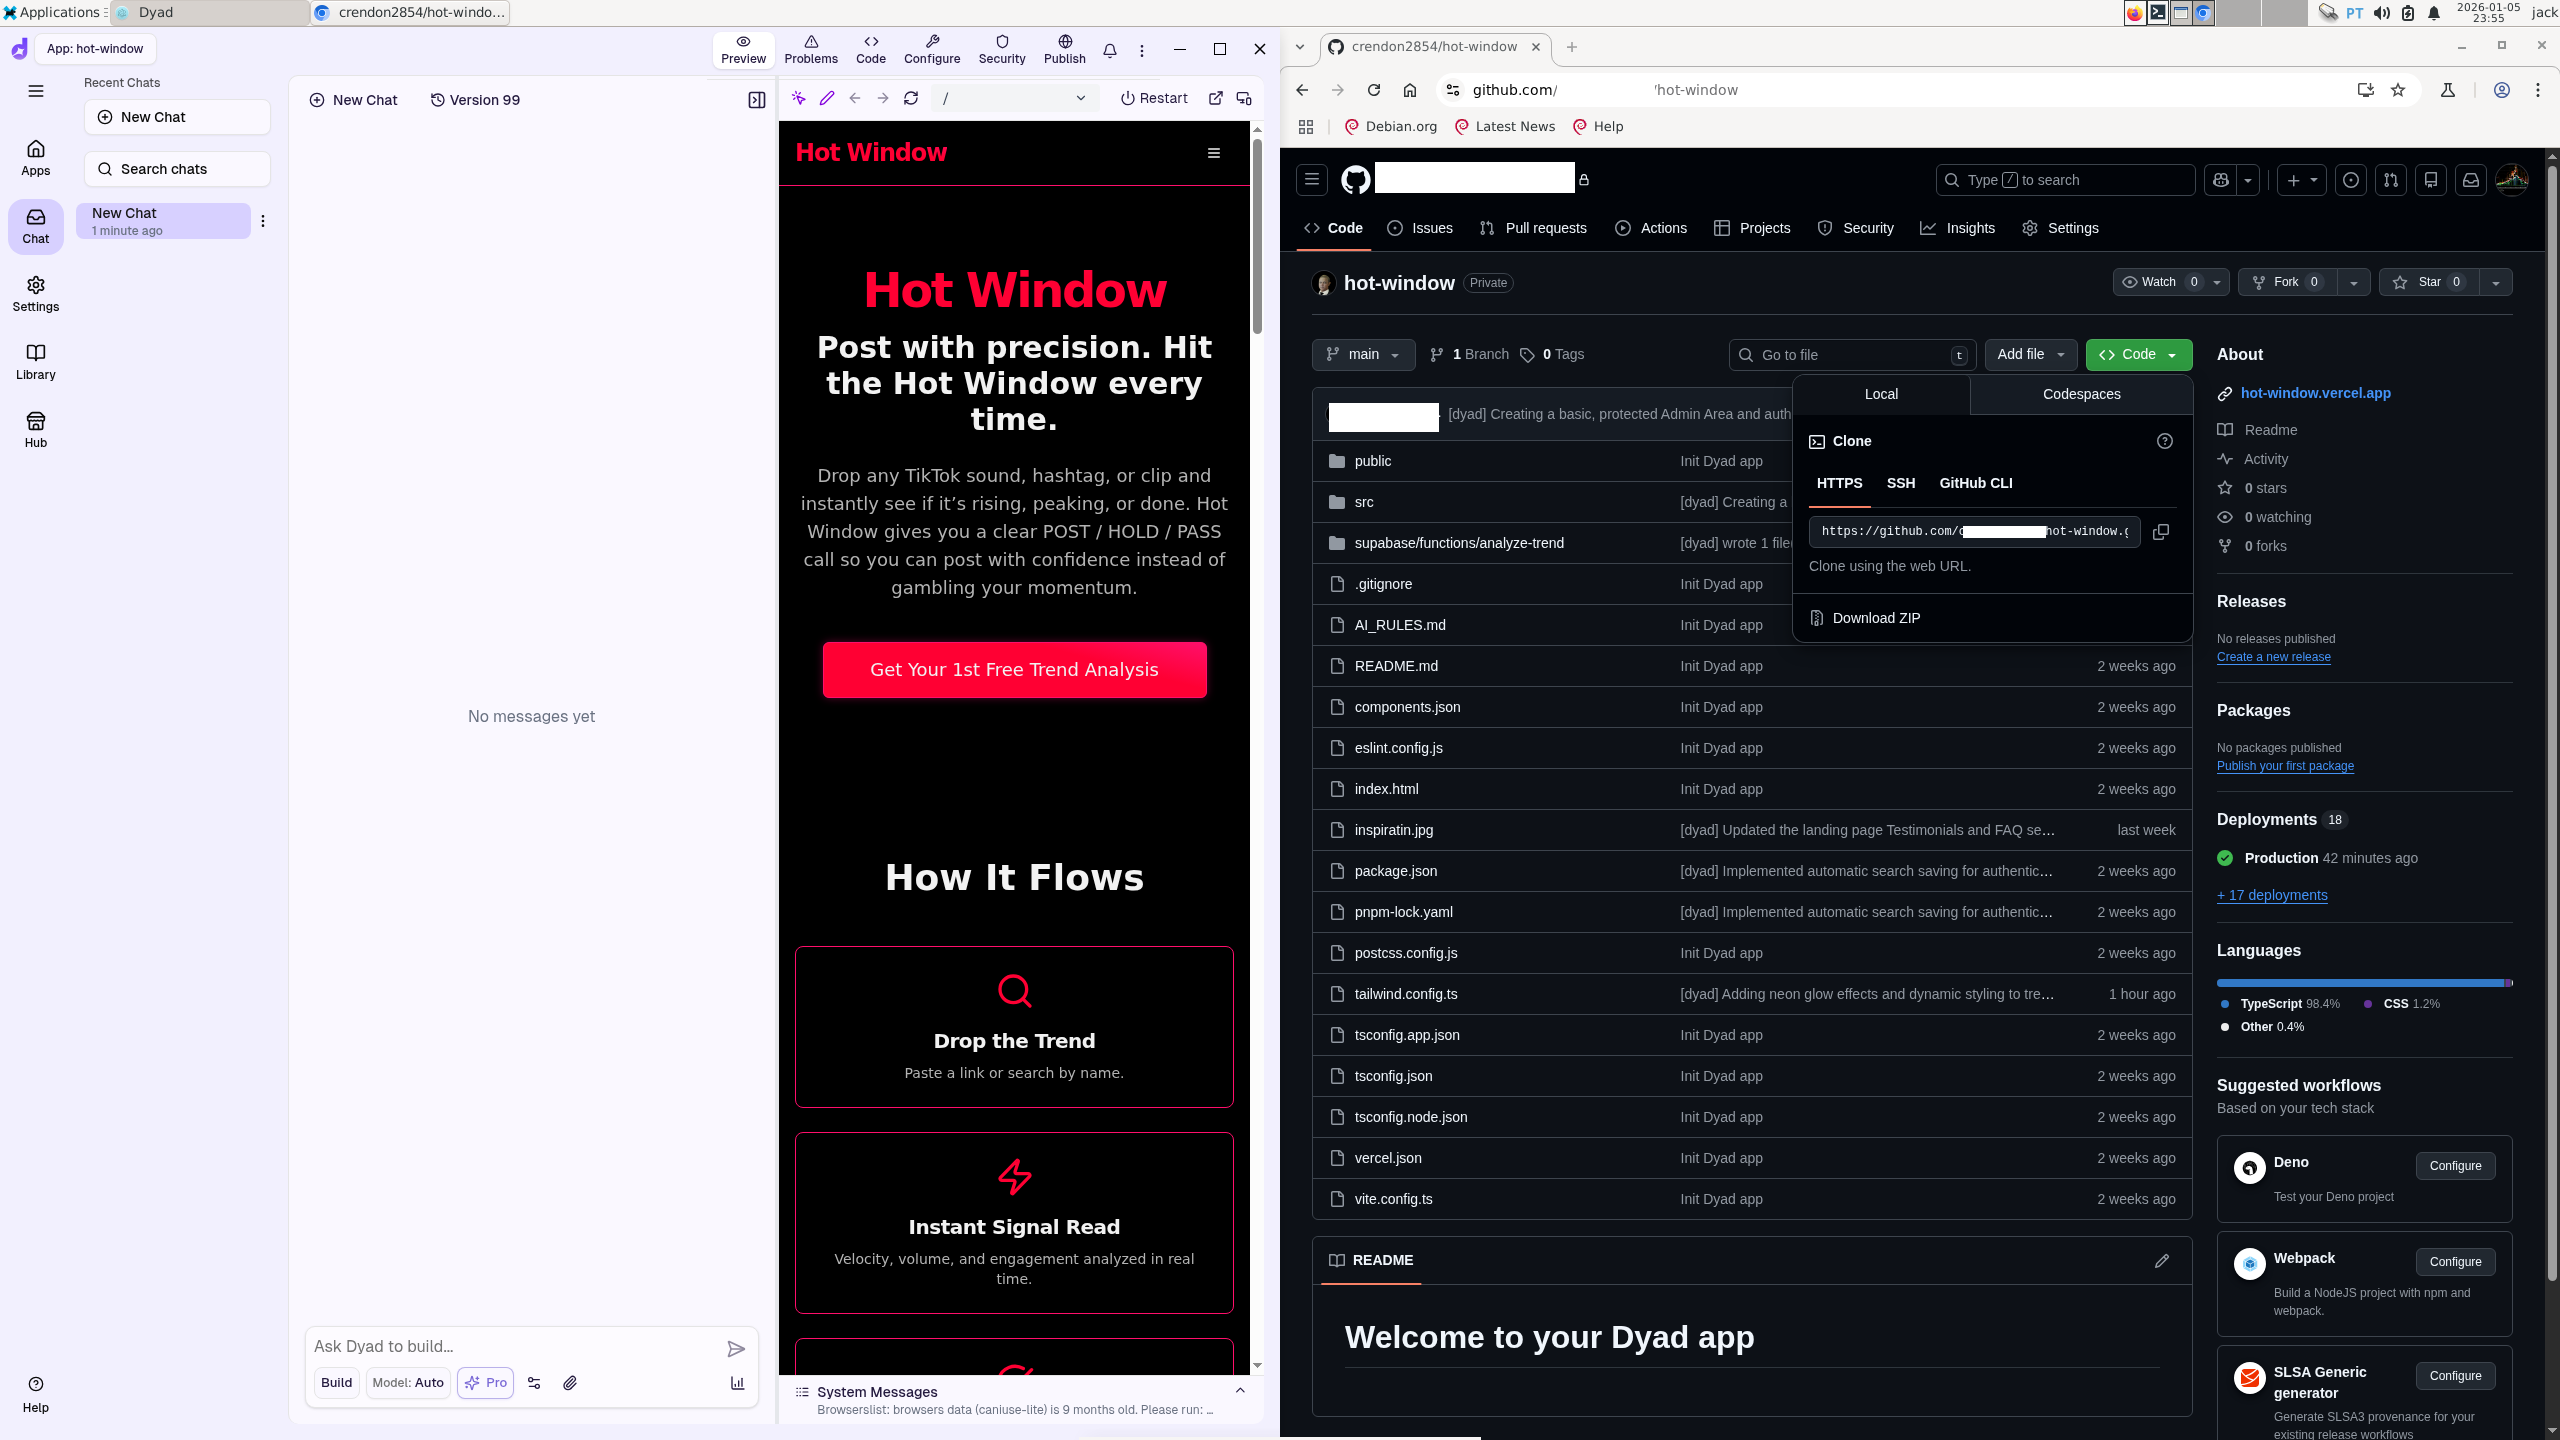Open token usage chart icon
This screenshot has height=1440, width=2560.
(x=737, y=1383)
